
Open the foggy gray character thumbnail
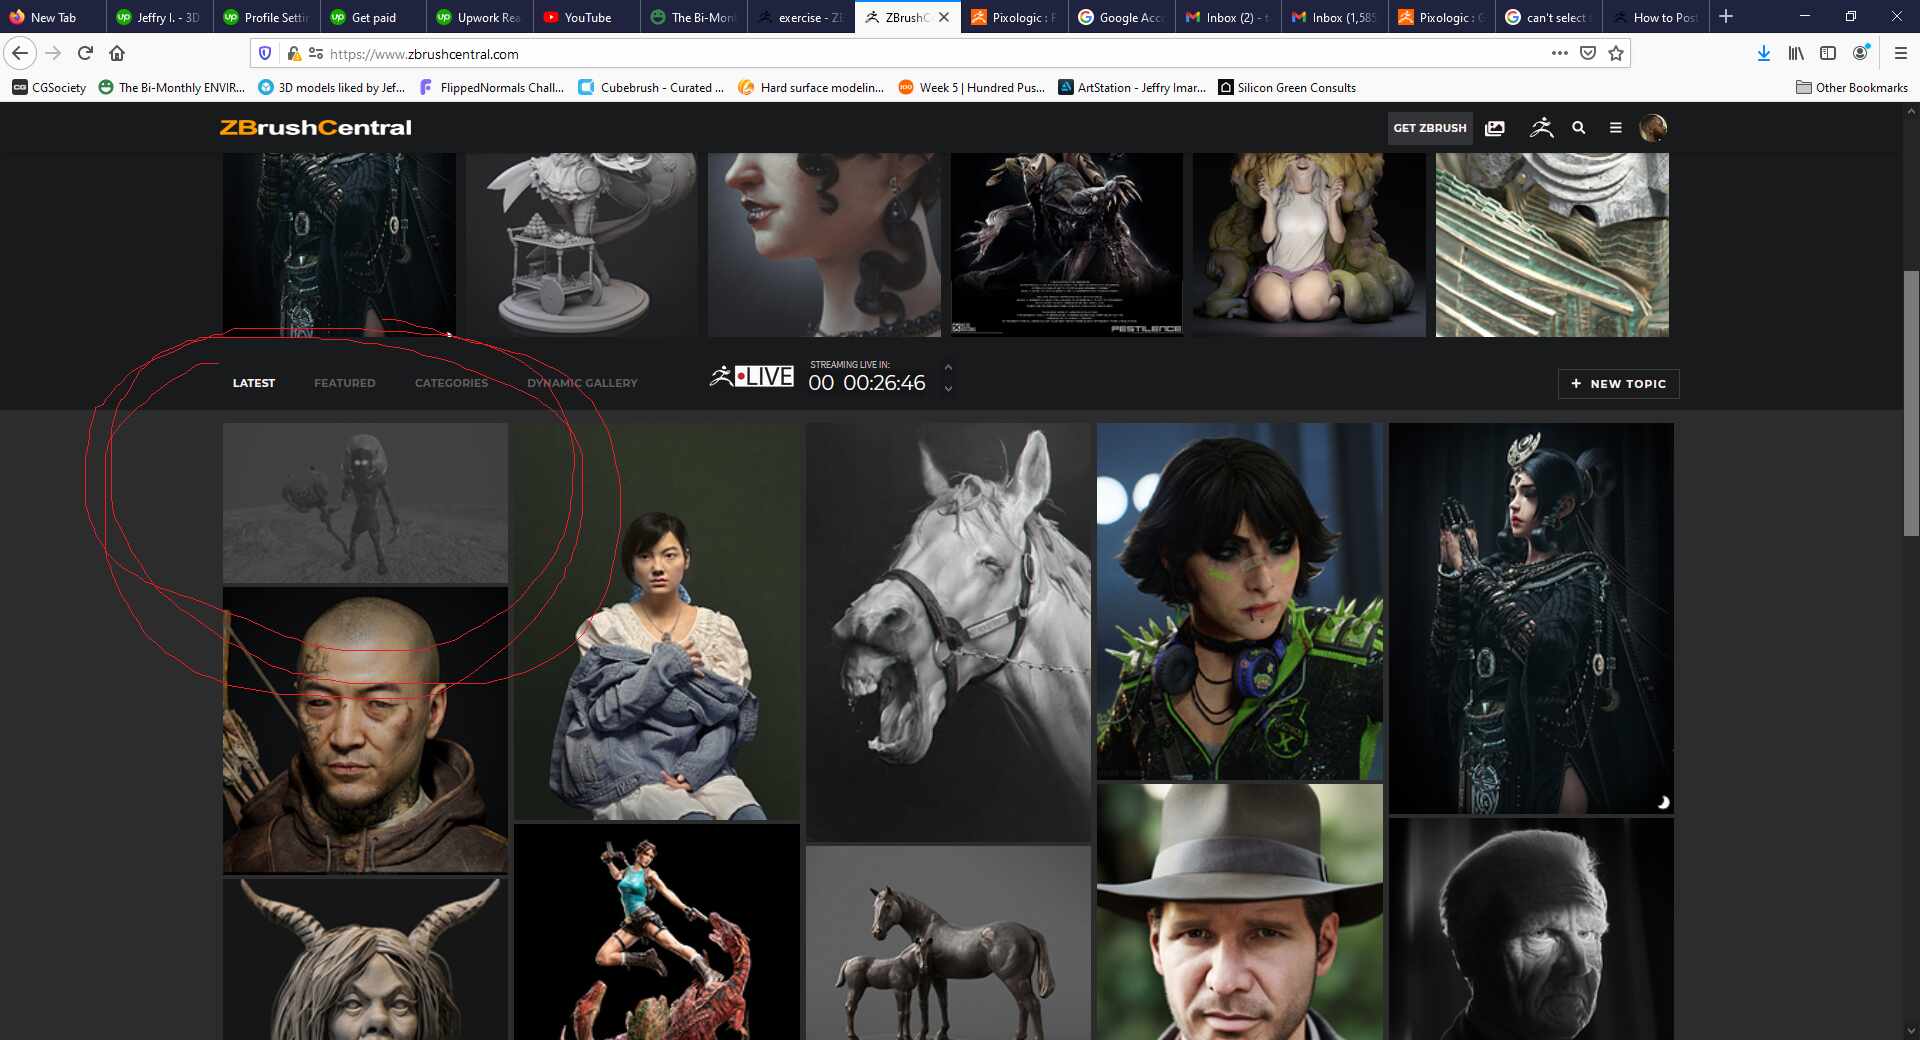[365, 503]
